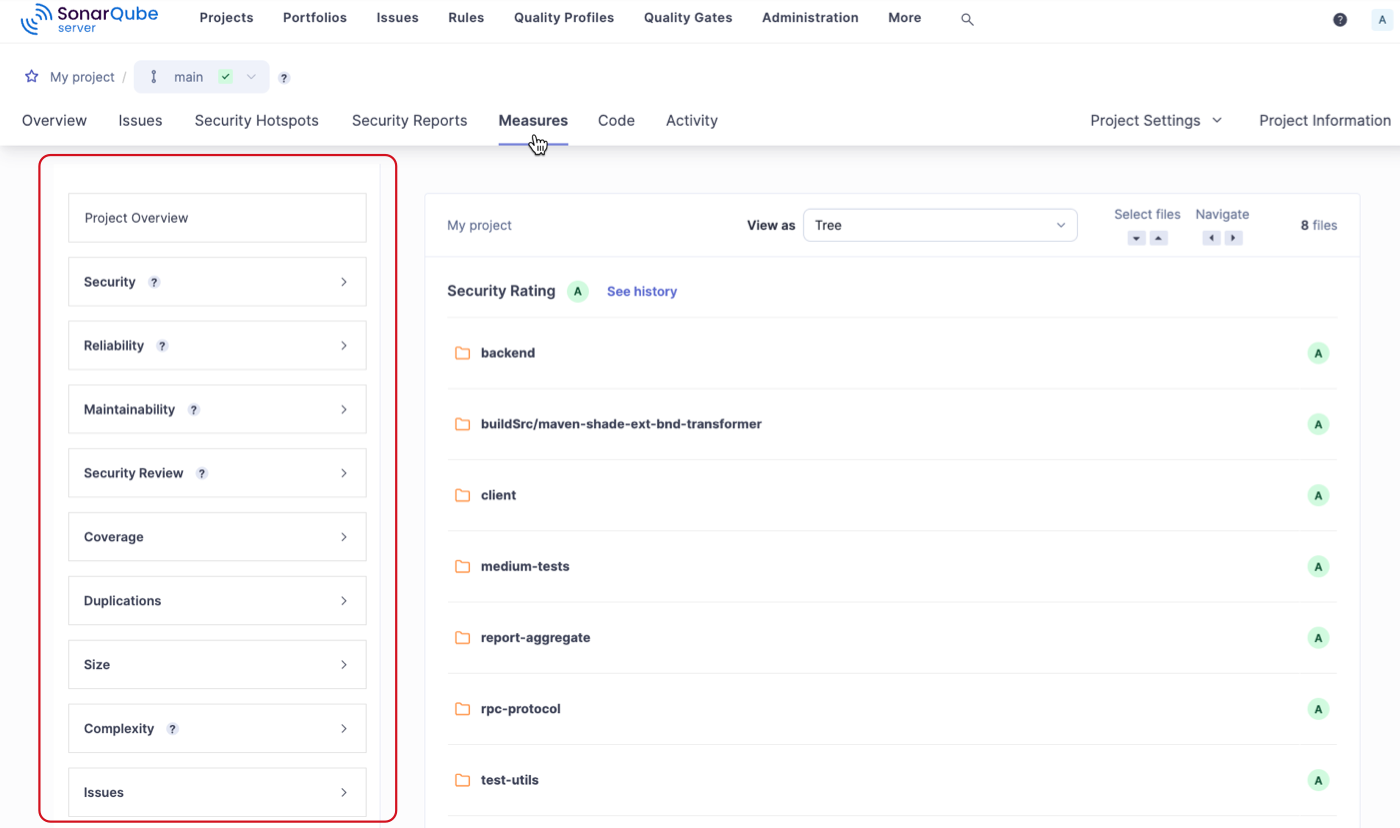Viewport: 1400px width, 828px height.
Task: Open the Quality Gates menu item
Action: [x=687, y=17]
